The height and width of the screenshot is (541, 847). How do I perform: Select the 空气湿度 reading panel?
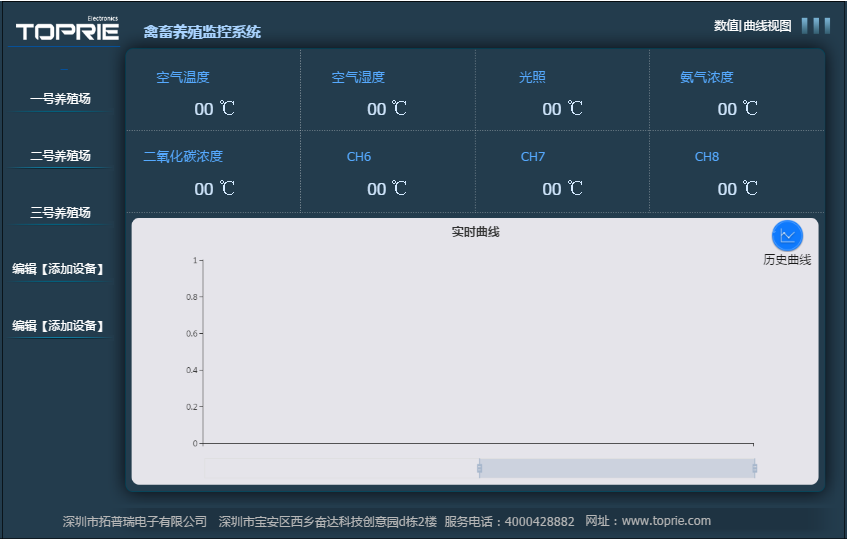click(387, 92)
